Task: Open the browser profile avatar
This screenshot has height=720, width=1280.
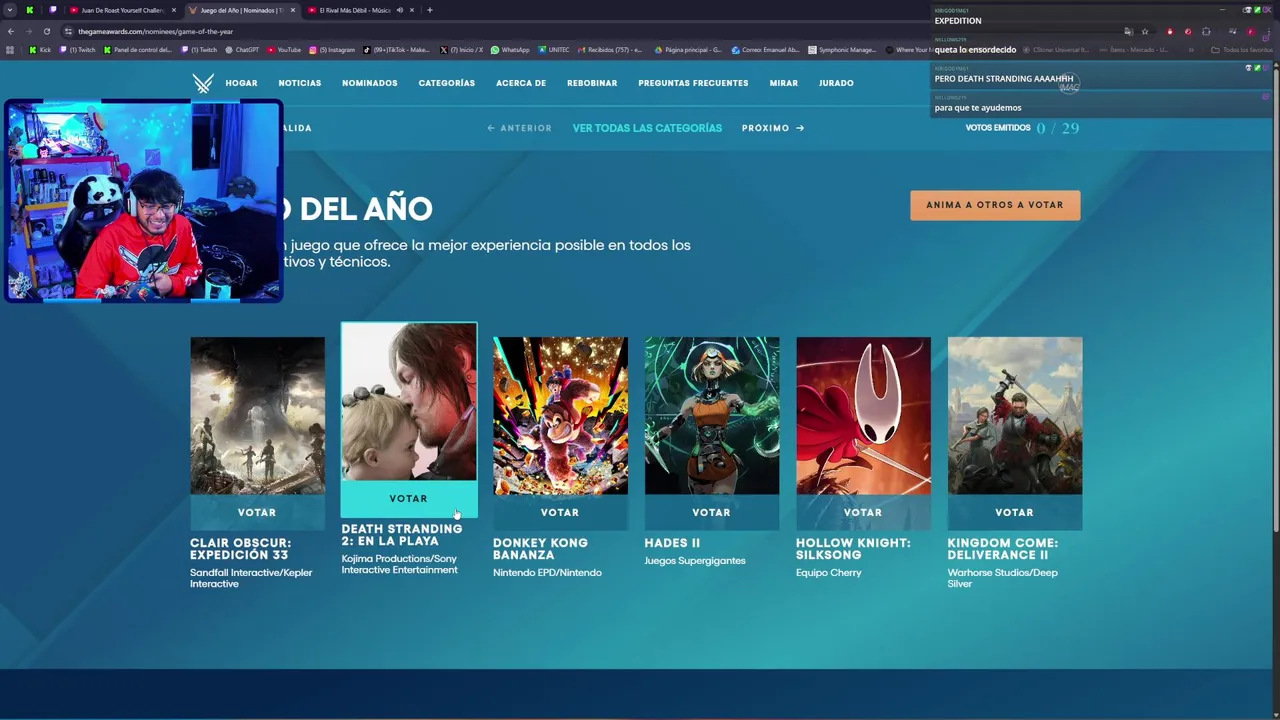Action: tap(1250, 31)
